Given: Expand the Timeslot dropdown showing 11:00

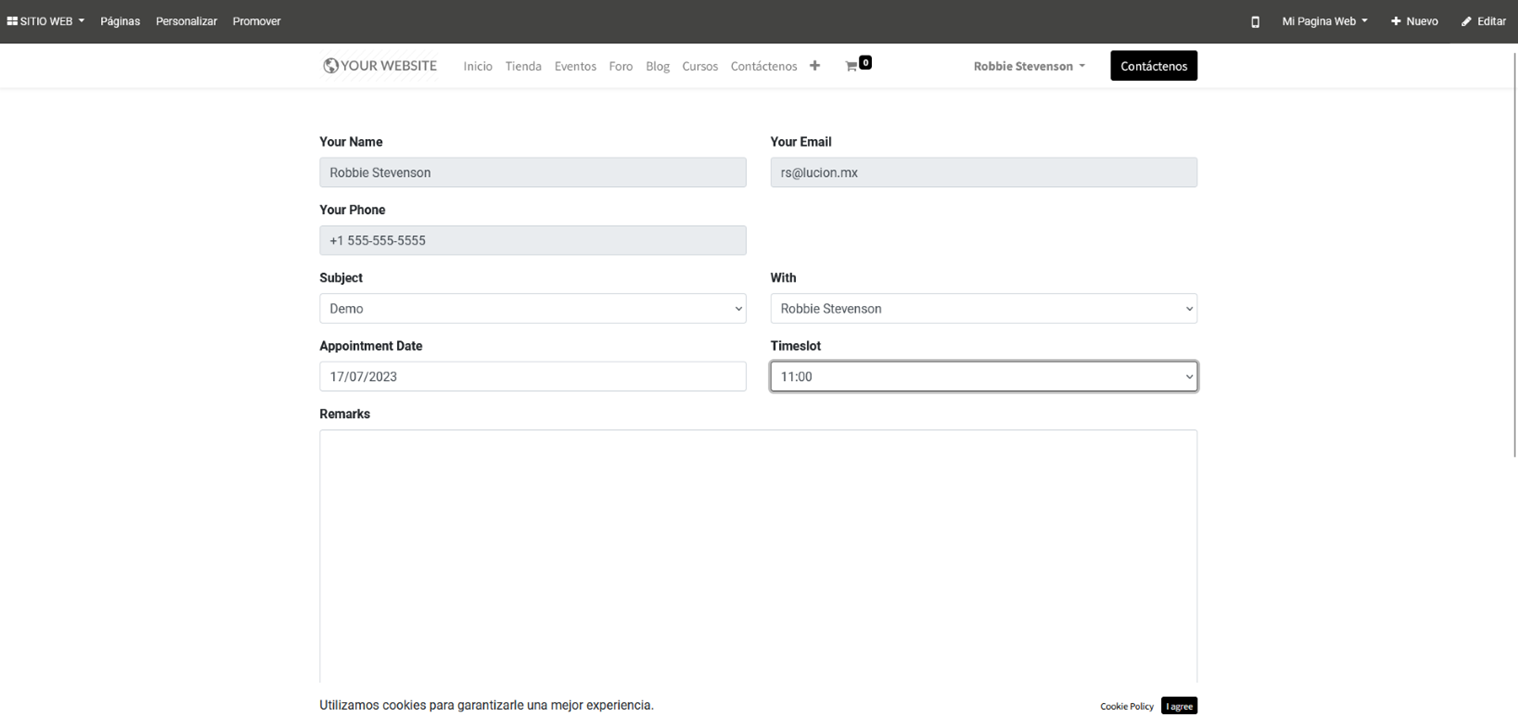Looking at the screenshot, I should pyautogui.click(x=983, y=377).
